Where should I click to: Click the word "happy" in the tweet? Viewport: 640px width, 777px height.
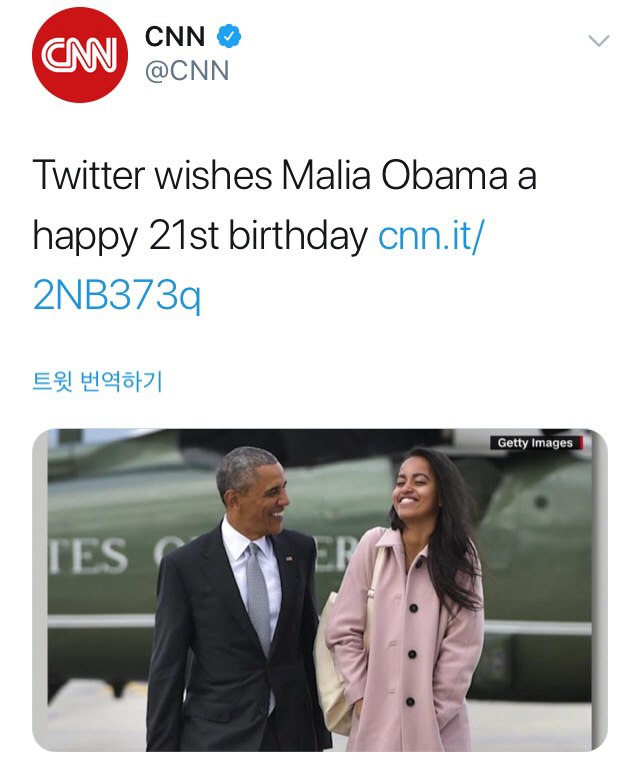[x=84, y=238]
